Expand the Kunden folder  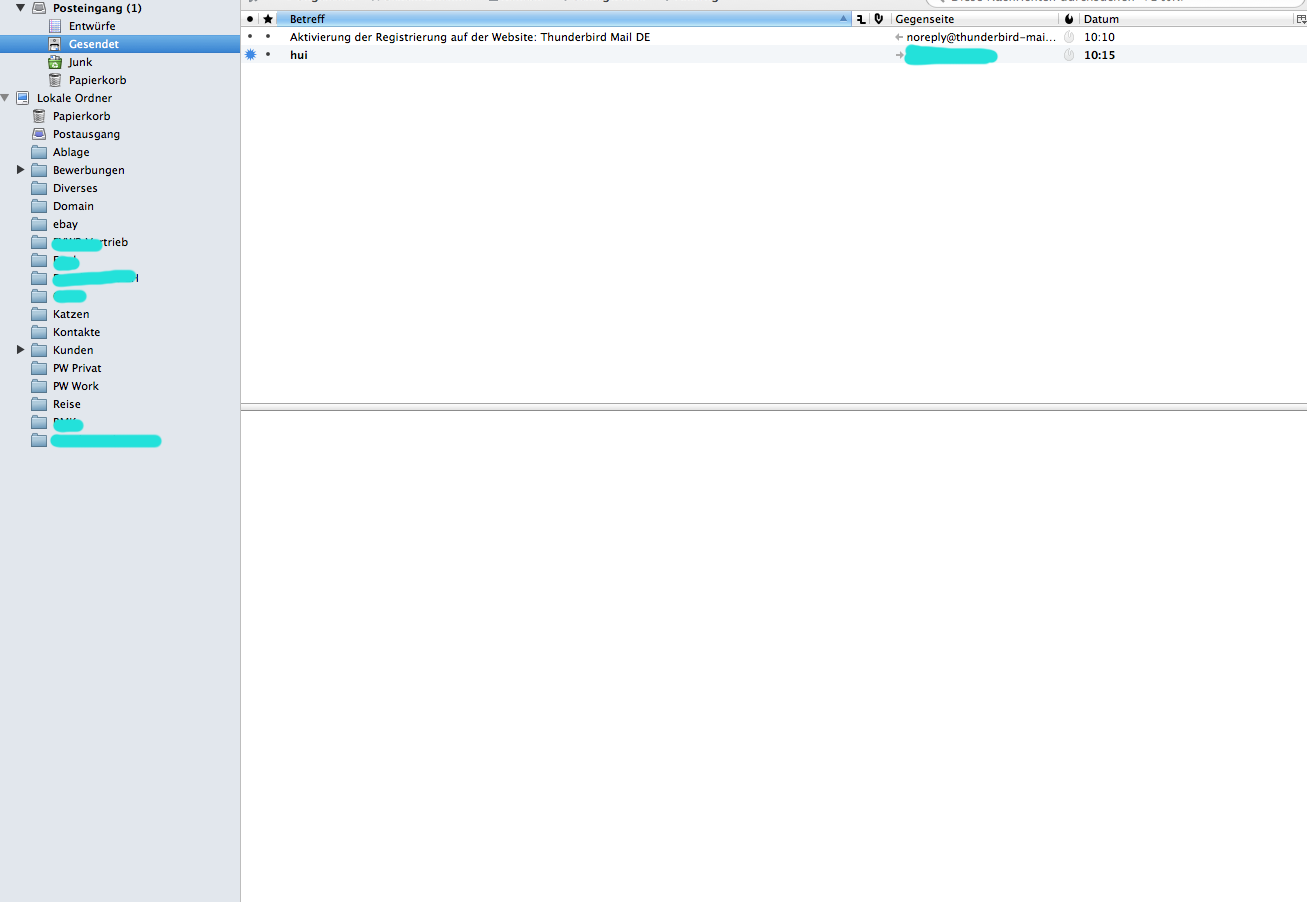point(21,350)
